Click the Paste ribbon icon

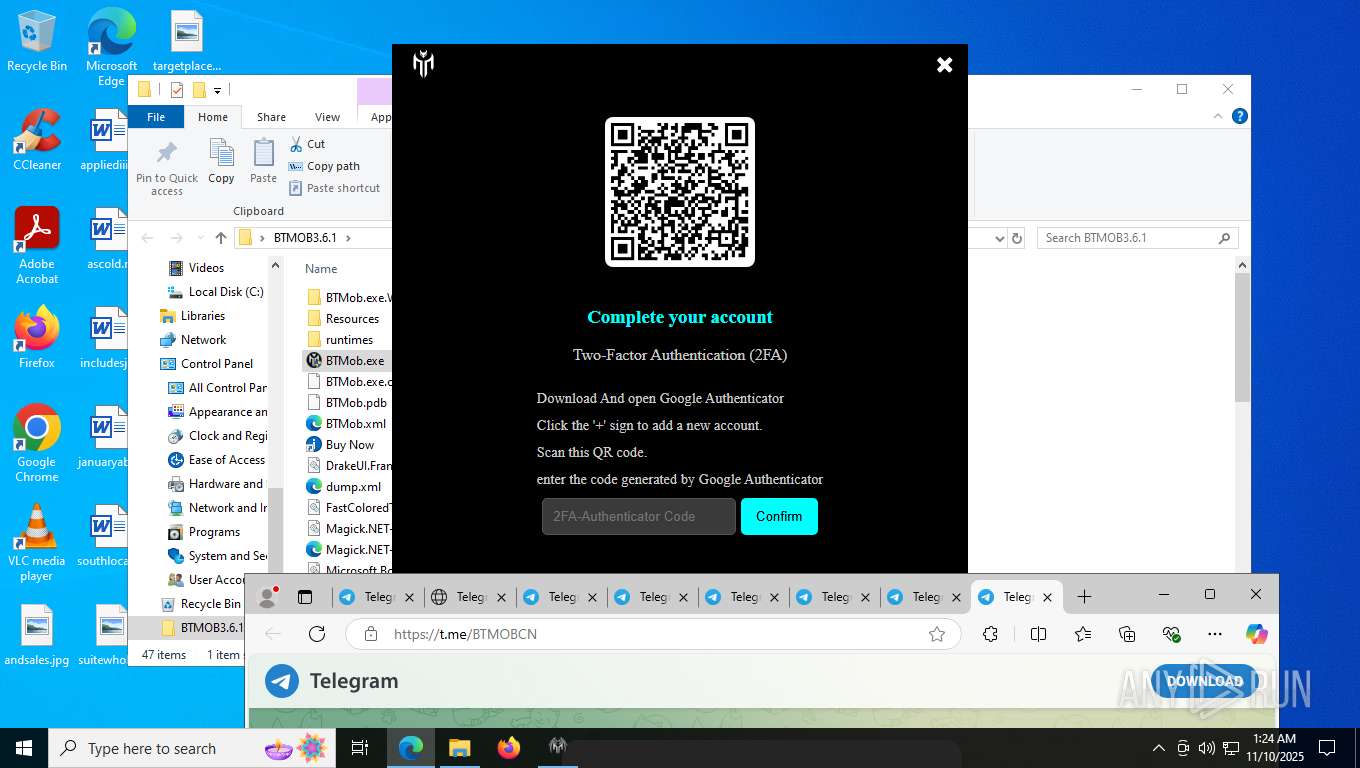tap(263, 162)
